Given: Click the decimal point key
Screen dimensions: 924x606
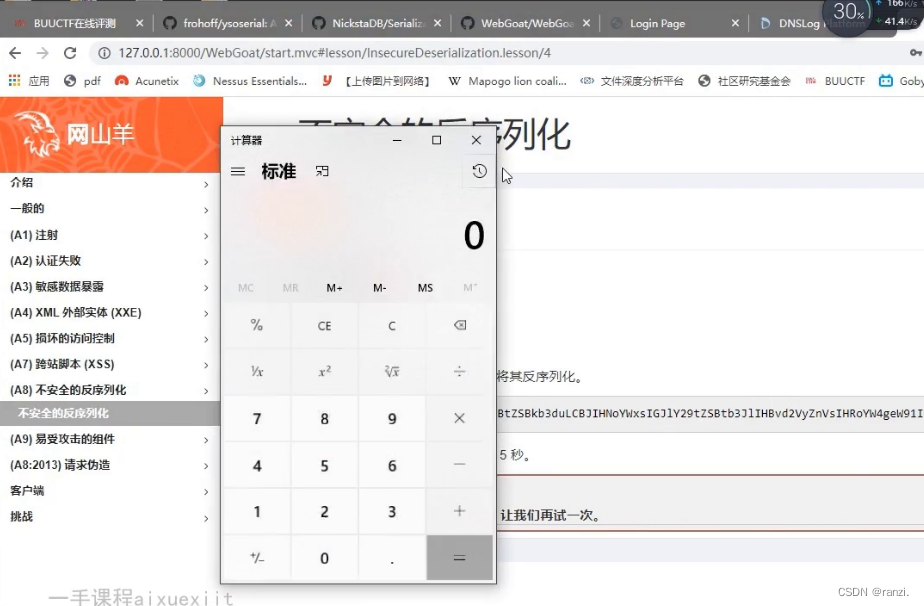Looking at the screenshot, I should coord(392,558).
